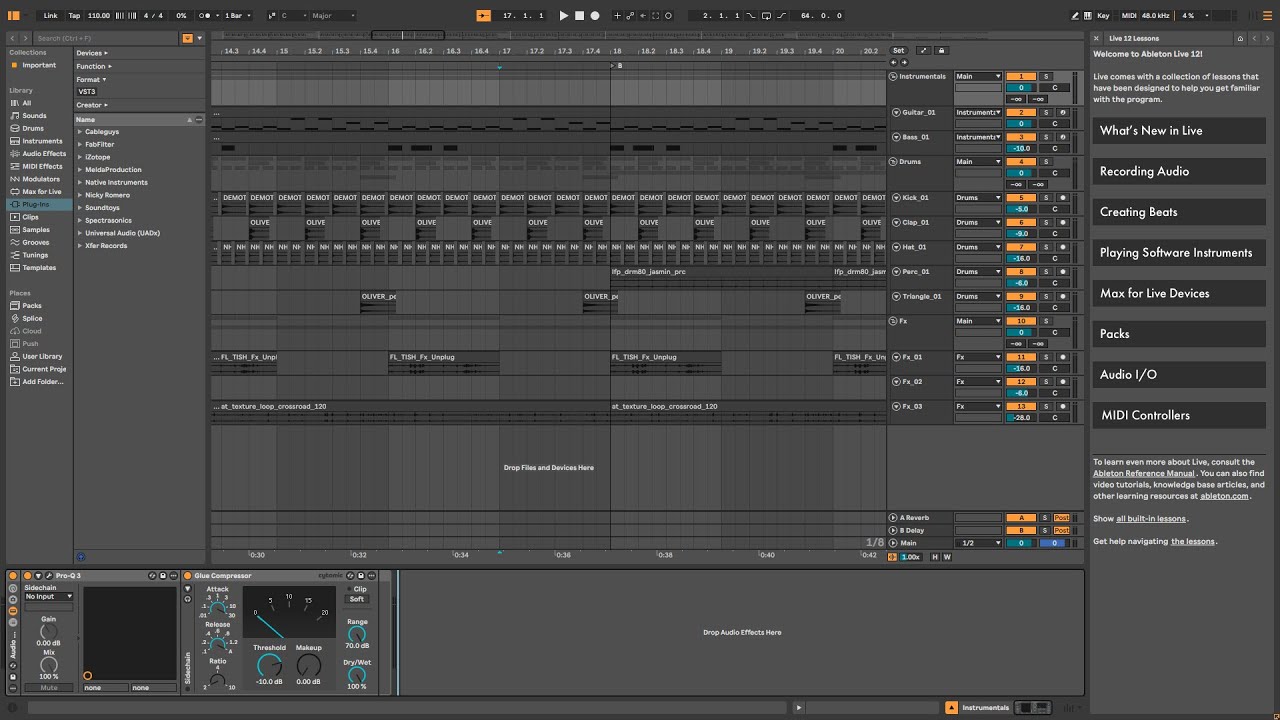
Task: Open Pro-Q 3 Sidechain No Input dropdown
Action: pyautogui.click(x=48, y=596)
